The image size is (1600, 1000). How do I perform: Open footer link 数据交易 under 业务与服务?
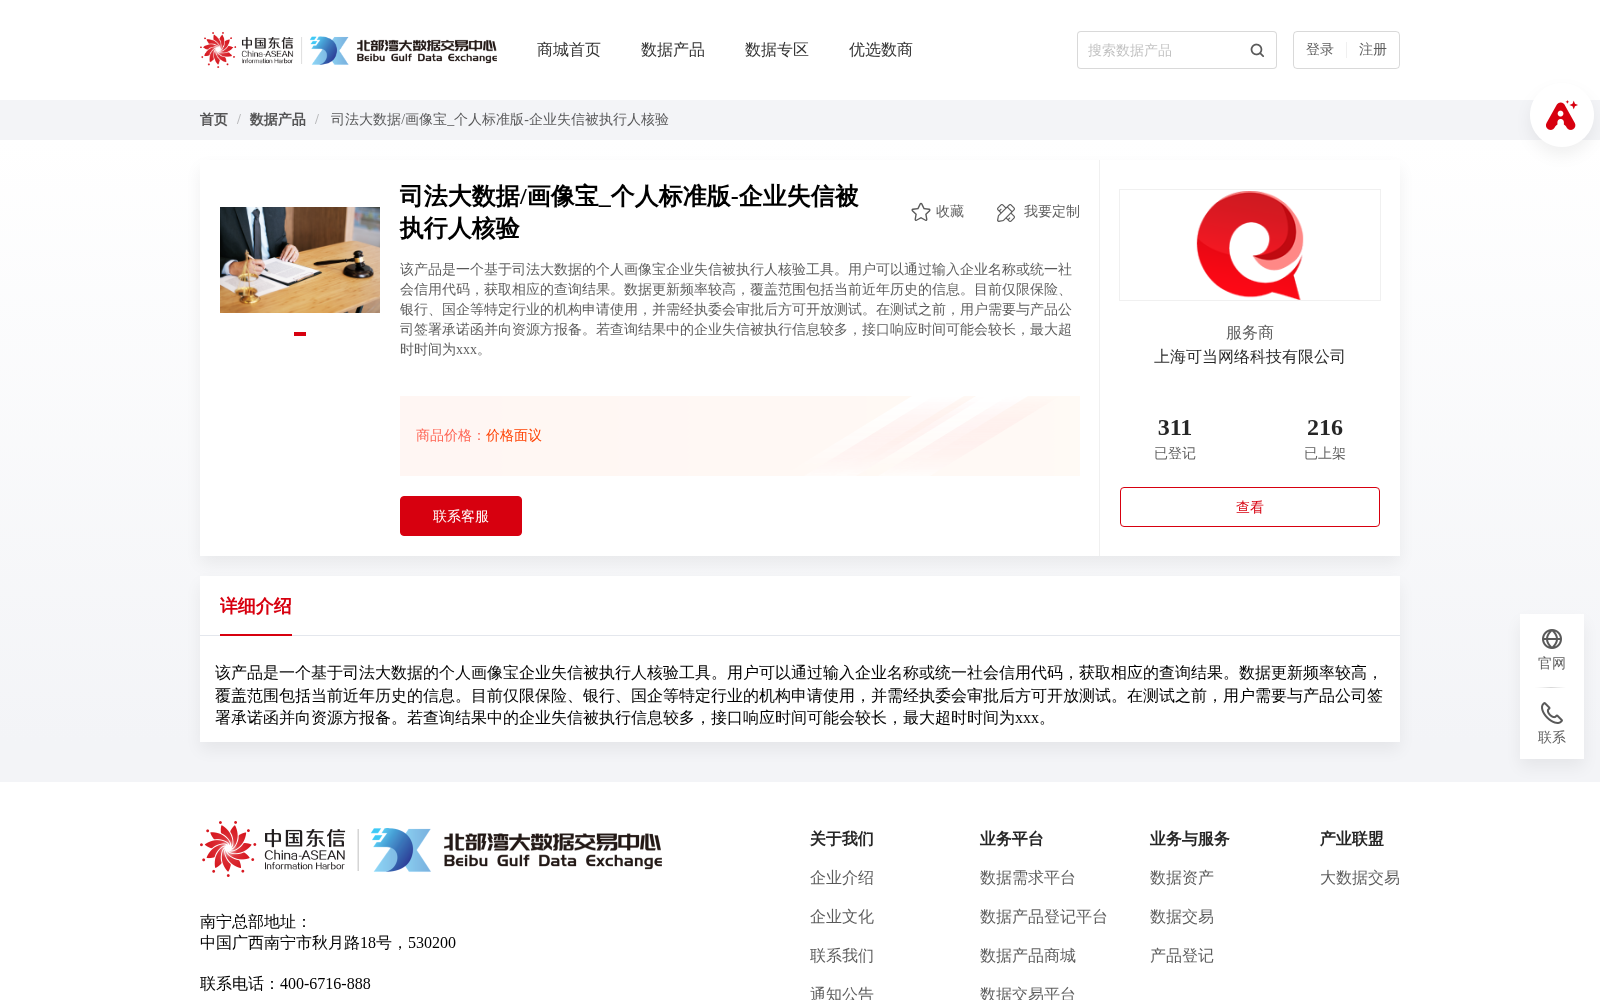(1182, 917)
